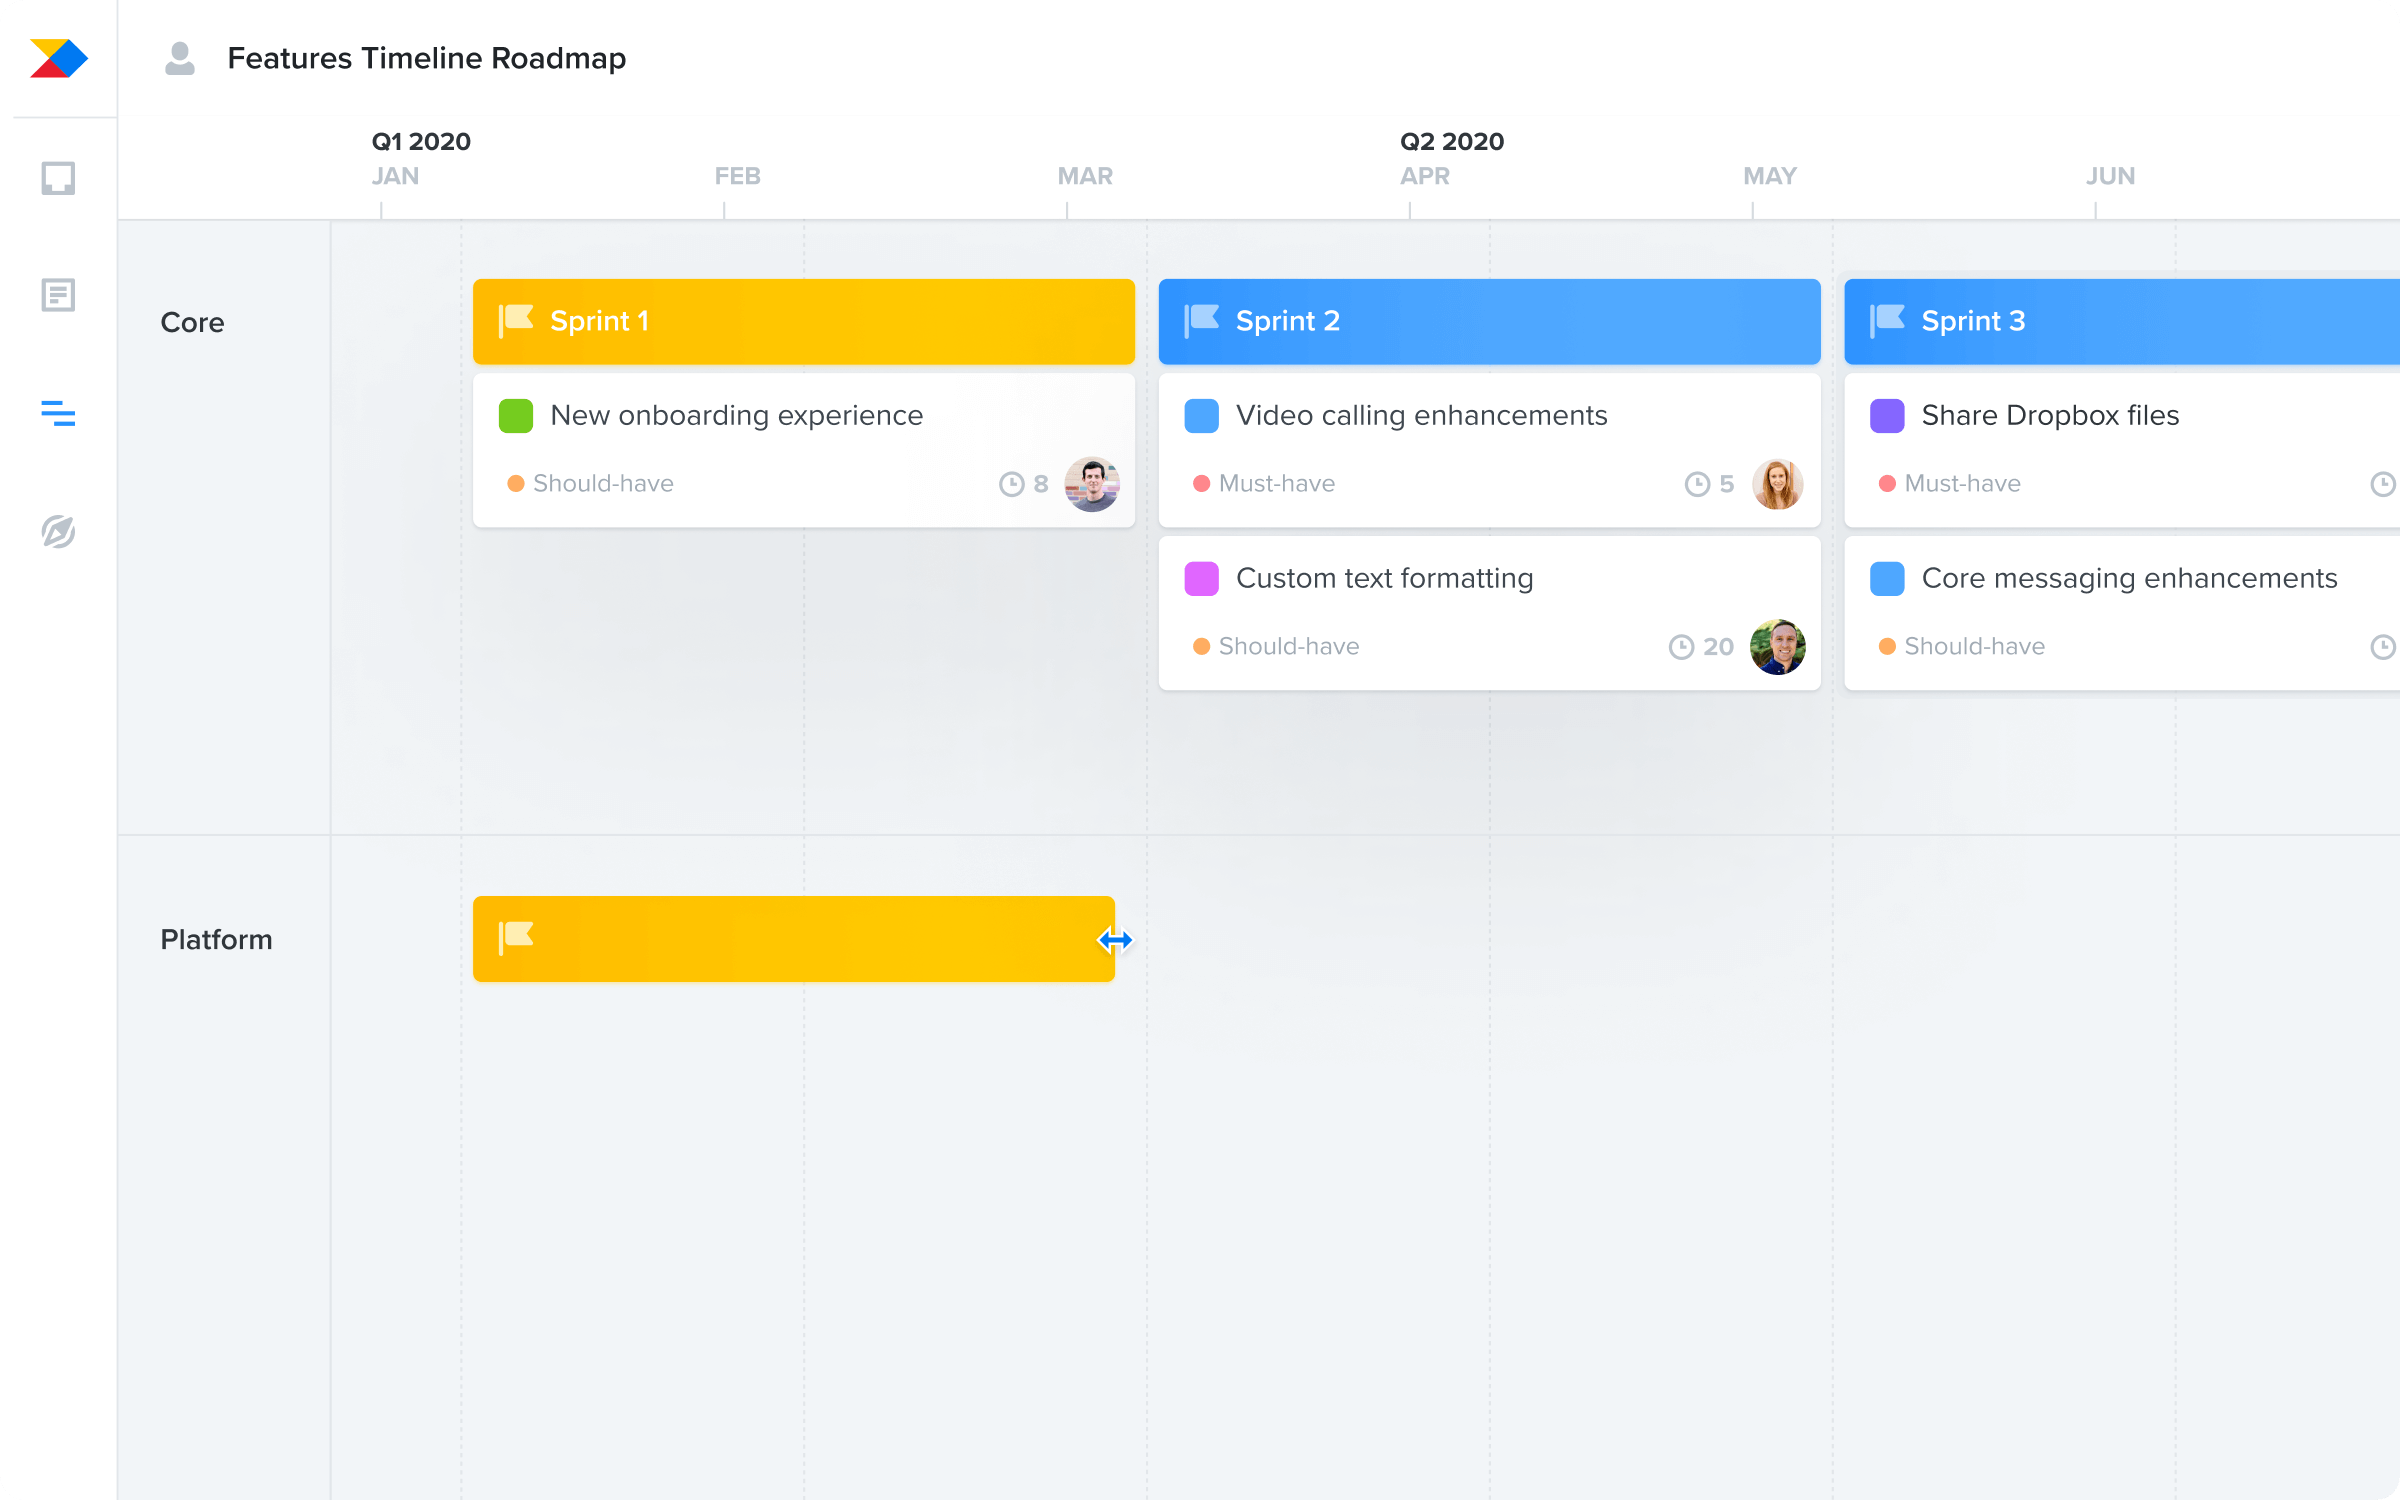Click the MAR month marker

(x=1085, y=176)
